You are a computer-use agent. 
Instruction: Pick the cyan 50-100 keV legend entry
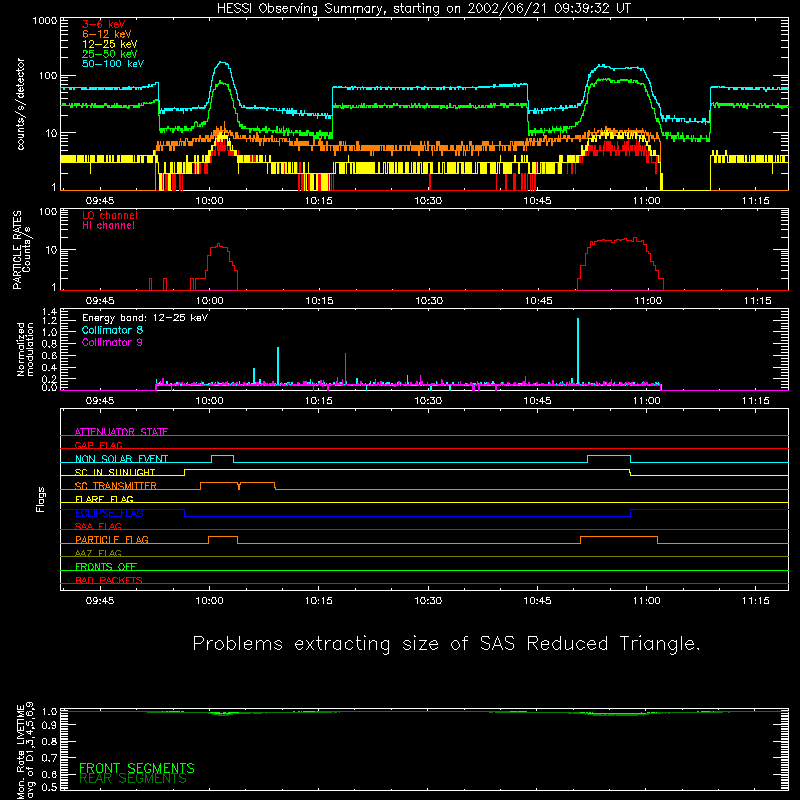[x=113, y=64]
